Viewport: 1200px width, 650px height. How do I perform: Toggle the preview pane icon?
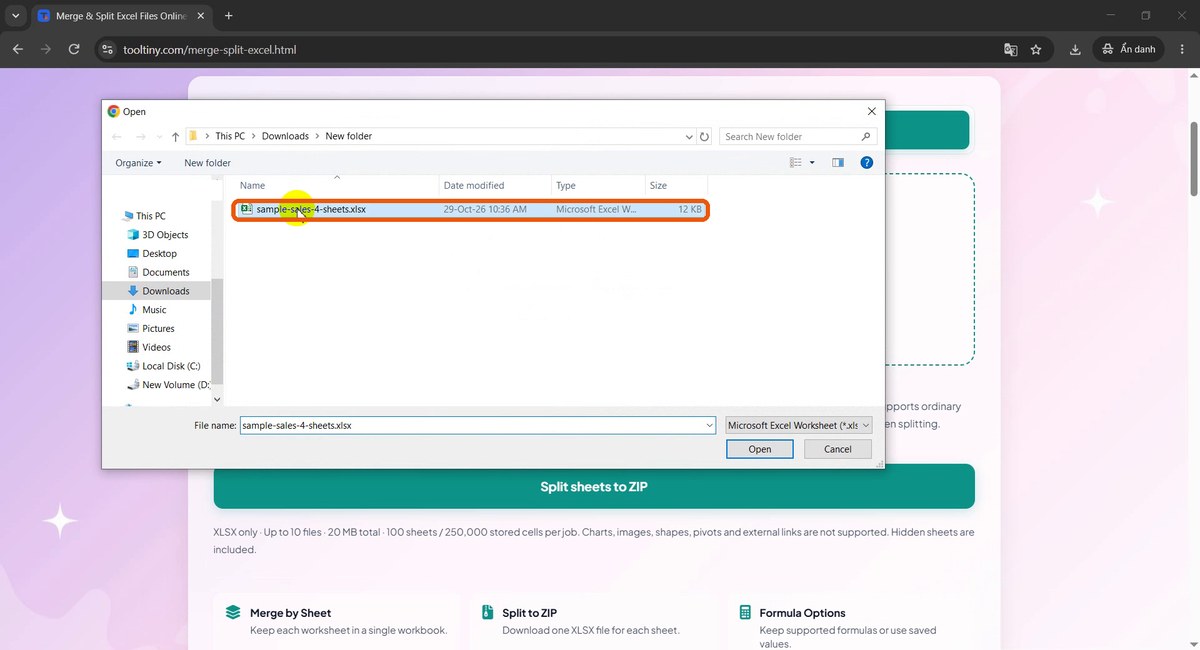coord(838,162)
